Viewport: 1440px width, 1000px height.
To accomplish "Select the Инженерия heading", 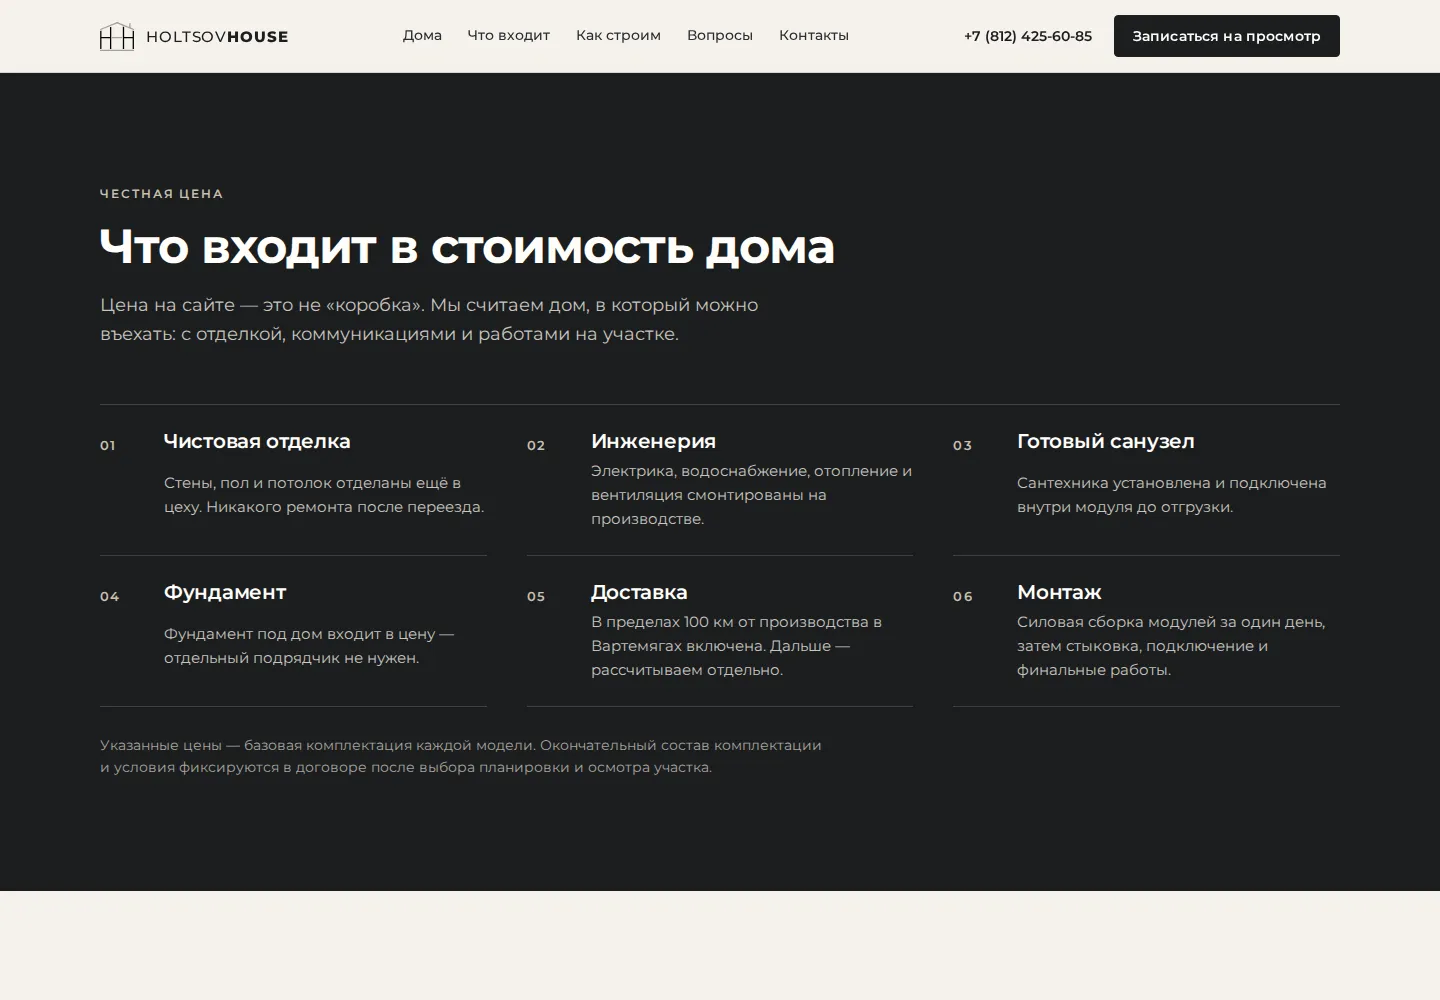I will pos(653,441).
